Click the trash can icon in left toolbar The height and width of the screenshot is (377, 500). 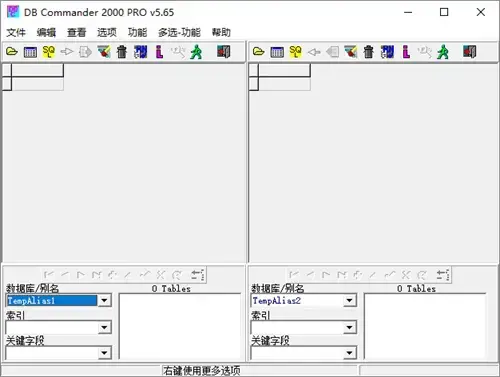tap(122, 52)
